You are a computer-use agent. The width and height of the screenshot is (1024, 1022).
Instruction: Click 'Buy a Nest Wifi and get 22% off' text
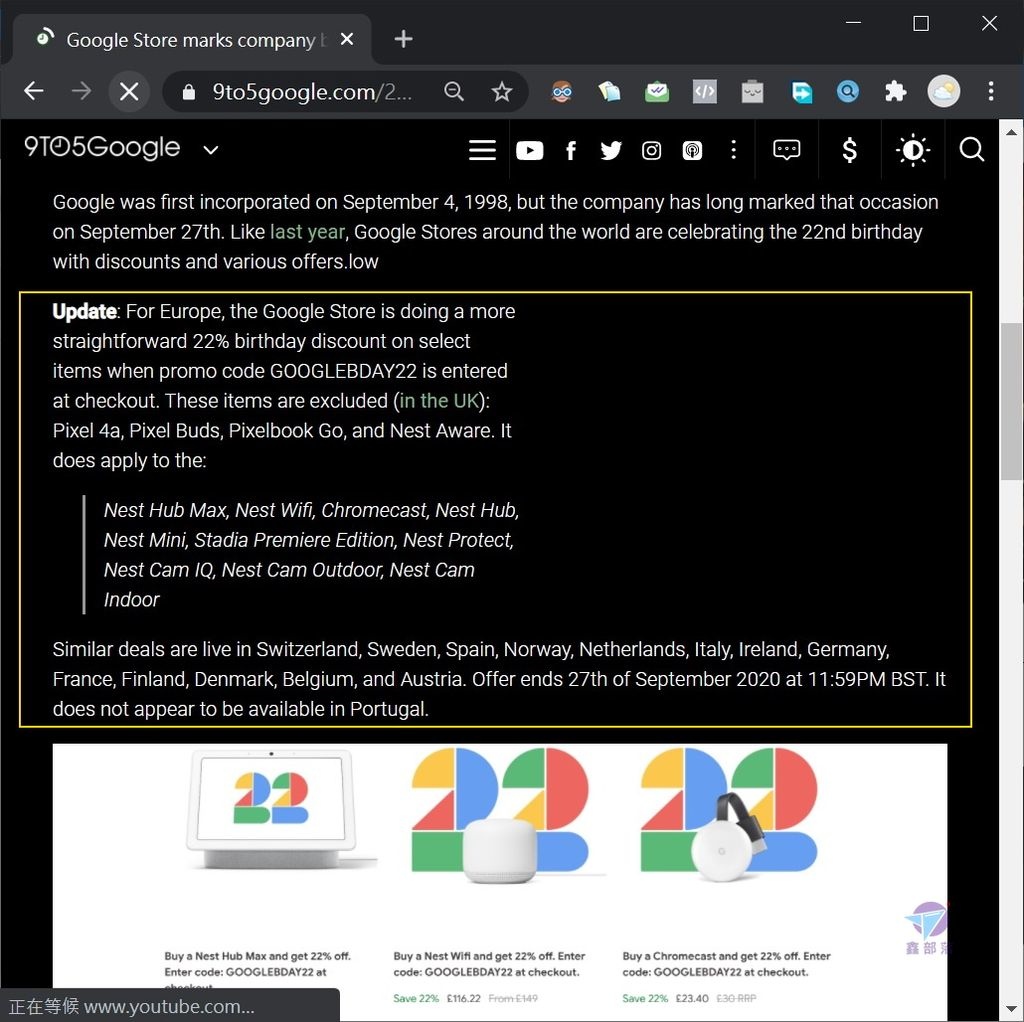(489, 964)
